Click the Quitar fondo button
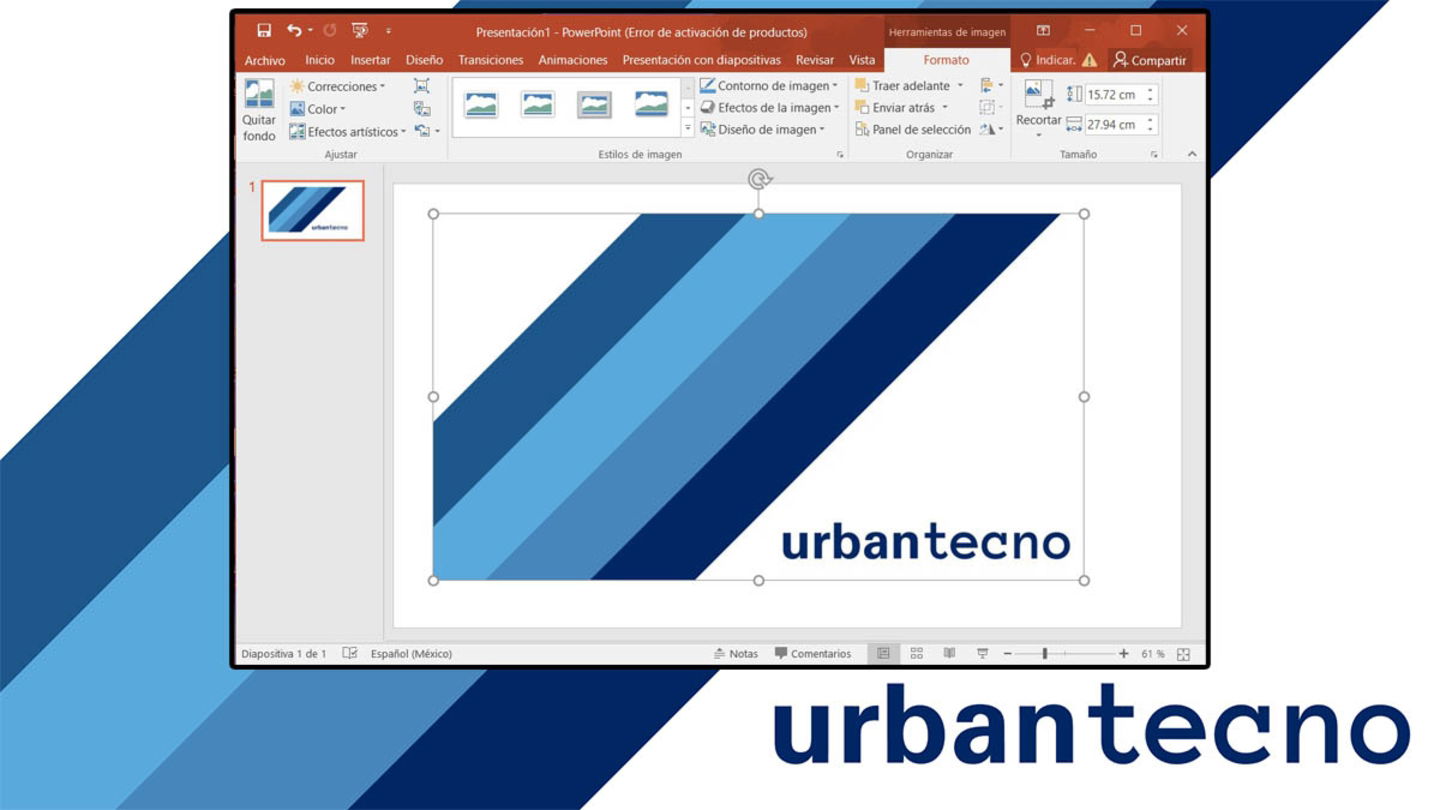This screenshot has height=810, width=1440. click(x=259, y=111)
